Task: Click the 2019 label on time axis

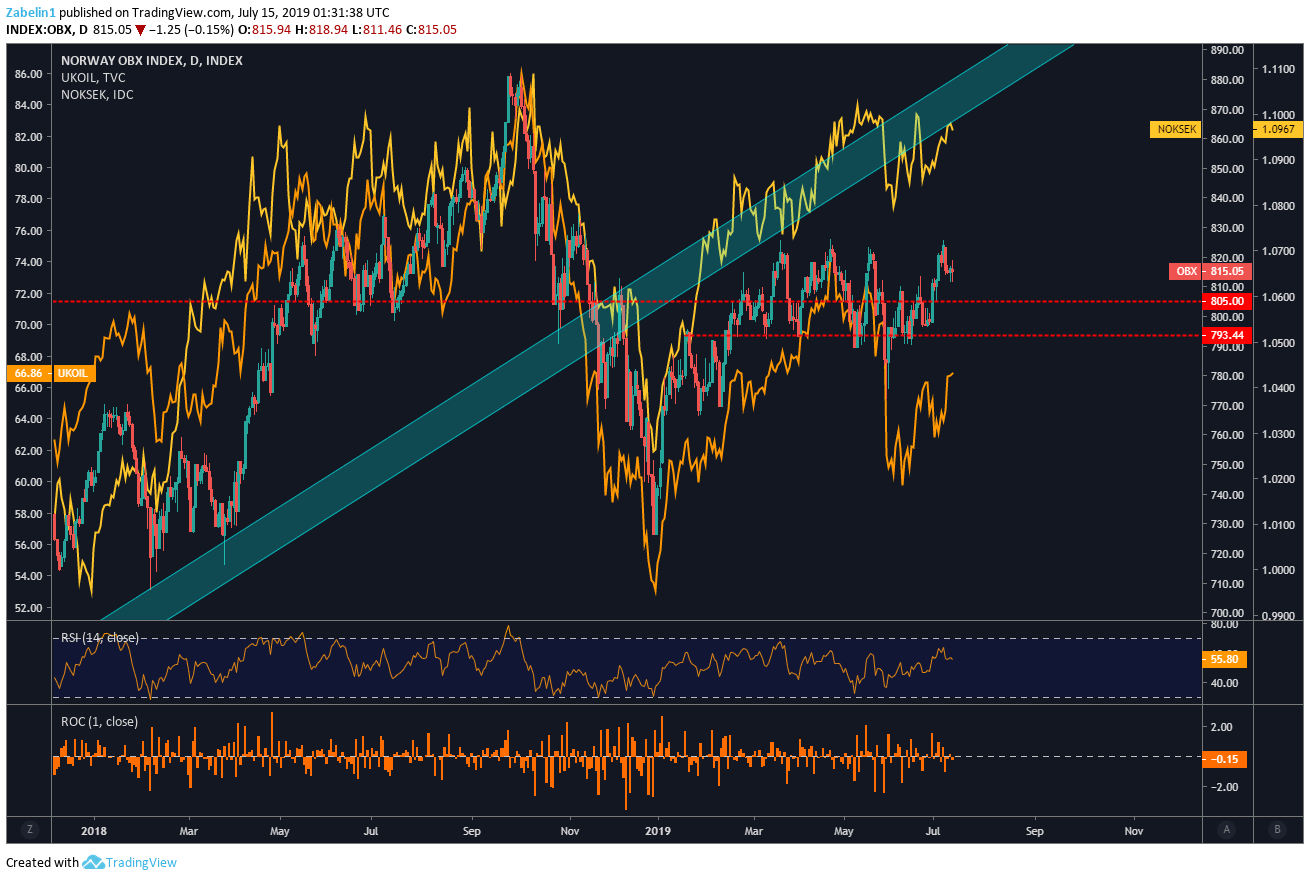Action: (x=657, y=830)
